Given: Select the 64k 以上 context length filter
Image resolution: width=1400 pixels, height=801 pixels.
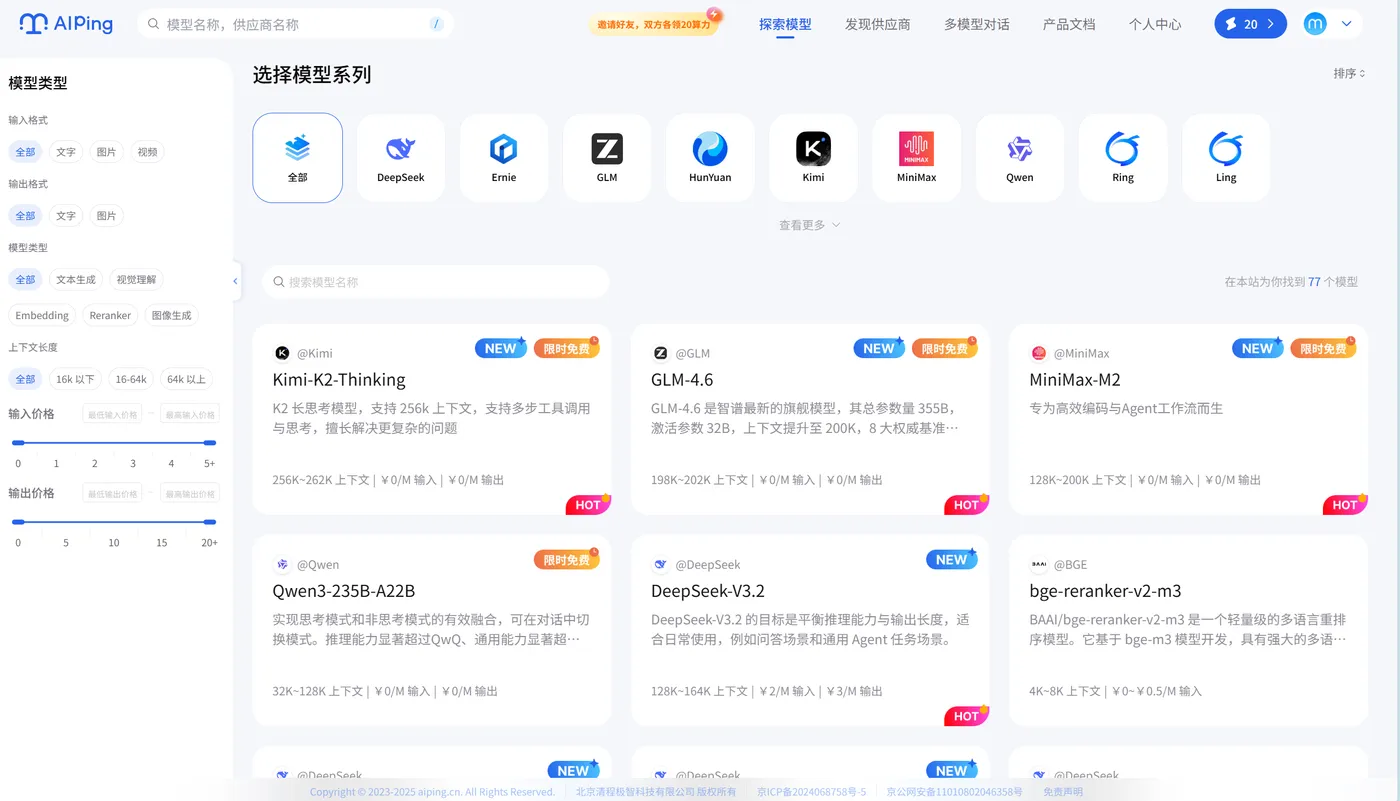Looking at the screenshot, I should (x=186, y=379).
